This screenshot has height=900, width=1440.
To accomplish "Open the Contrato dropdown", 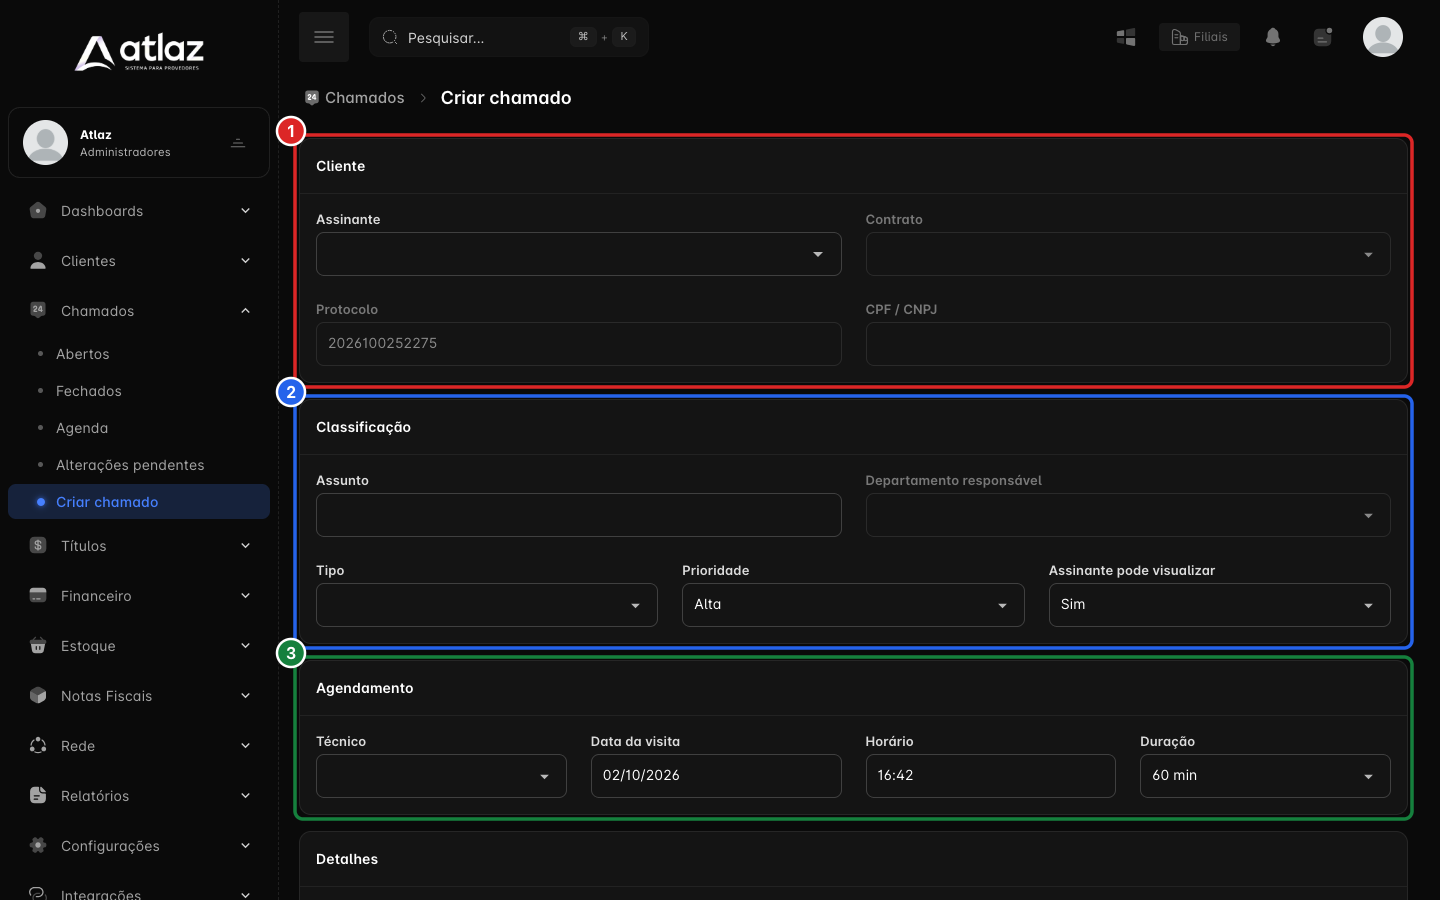I will point(1128,254).
